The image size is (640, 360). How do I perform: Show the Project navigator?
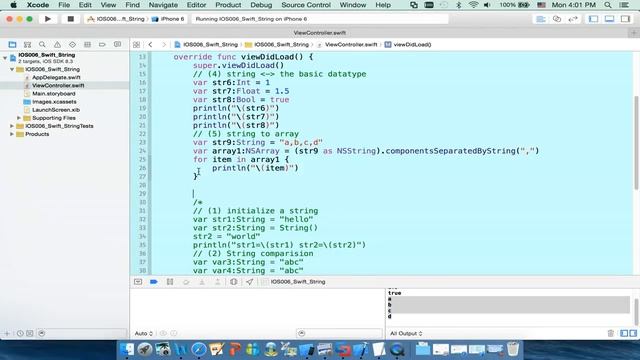12,44
